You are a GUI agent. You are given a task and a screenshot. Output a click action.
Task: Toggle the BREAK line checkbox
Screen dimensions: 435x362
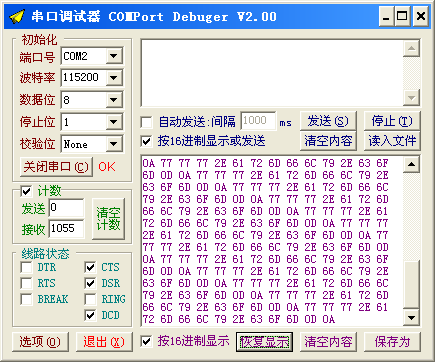[26, 299]
